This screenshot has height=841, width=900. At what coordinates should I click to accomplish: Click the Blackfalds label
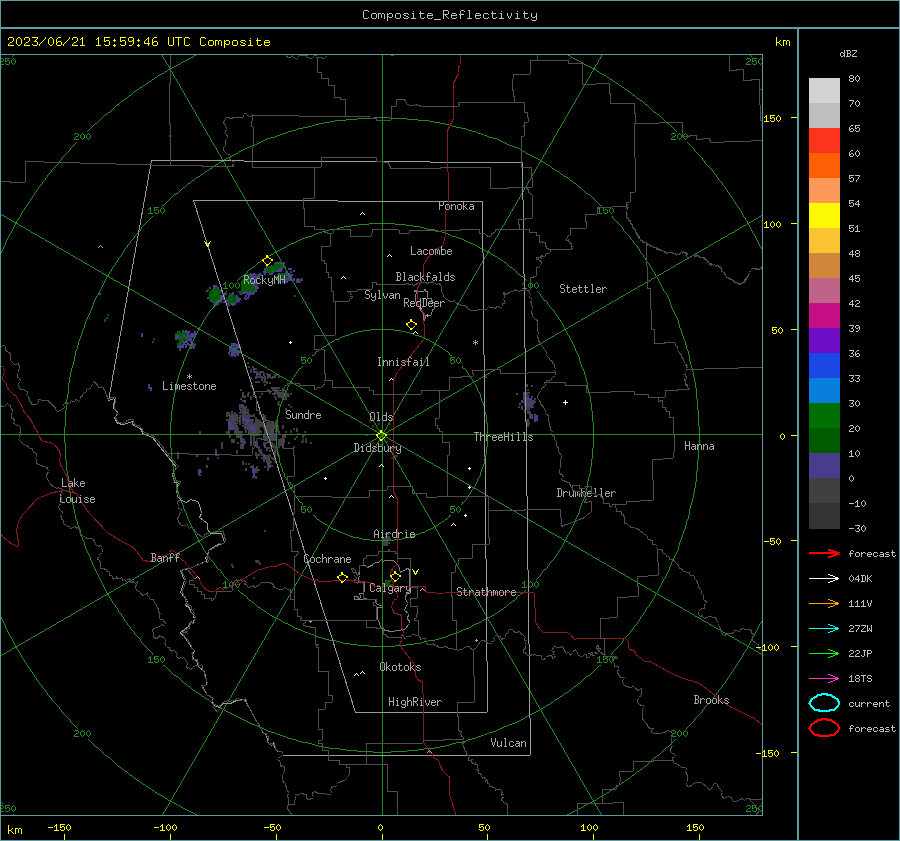[425, 277]
